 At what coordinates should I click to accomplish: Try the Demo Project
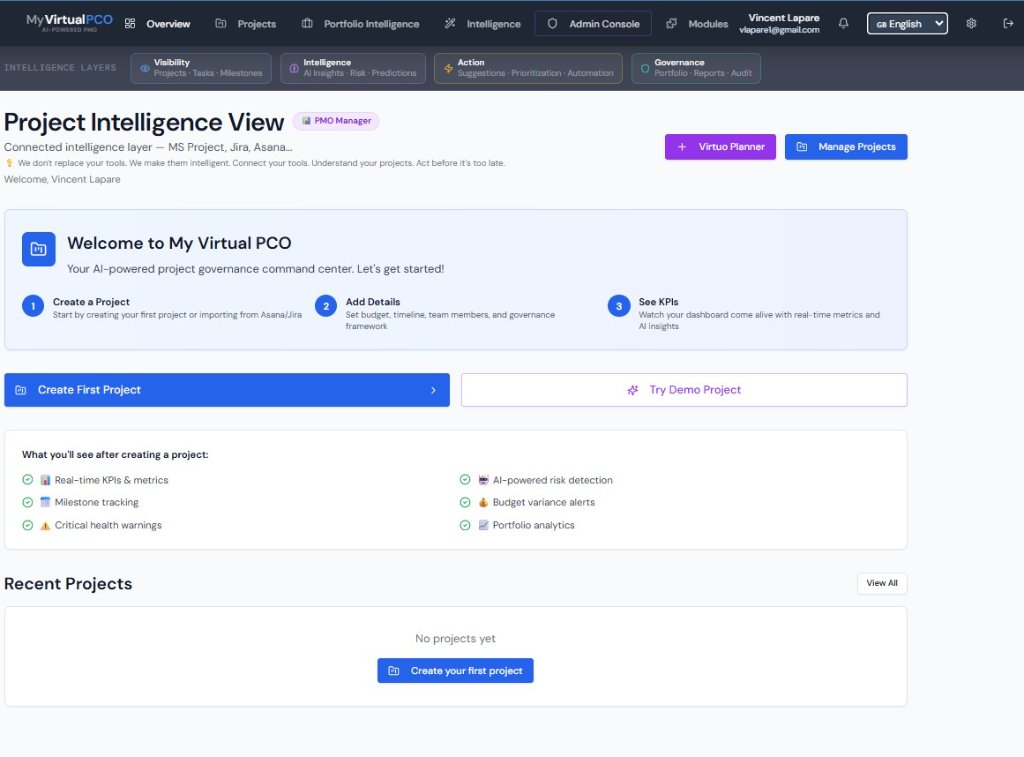684,390
